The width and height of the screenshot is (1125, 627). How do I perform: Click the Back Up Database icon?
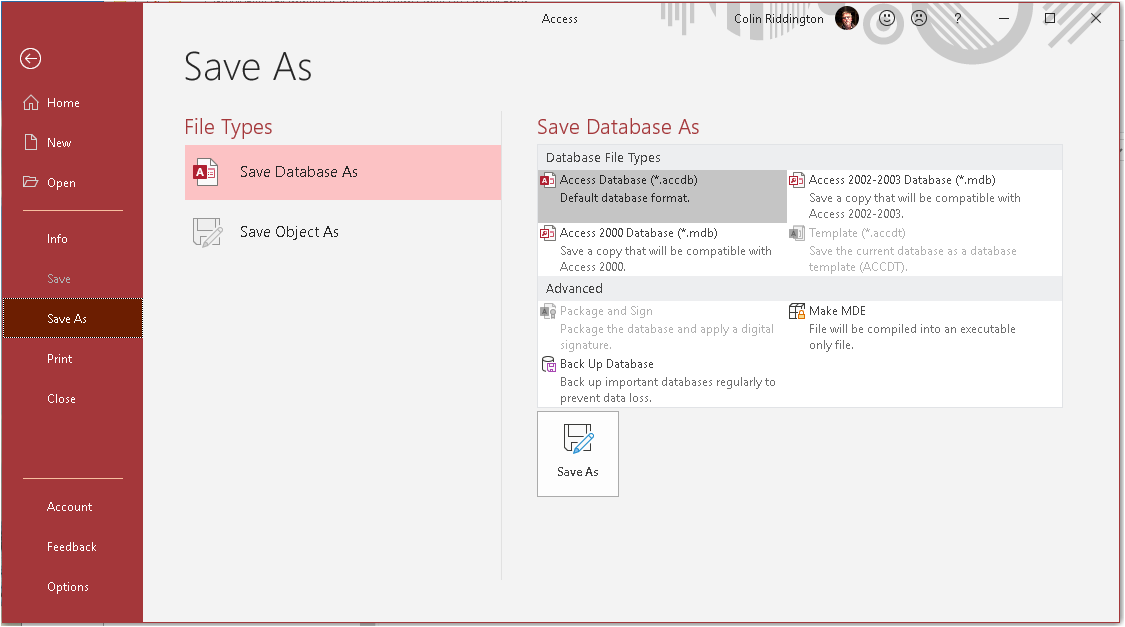(x=548, y=364)
